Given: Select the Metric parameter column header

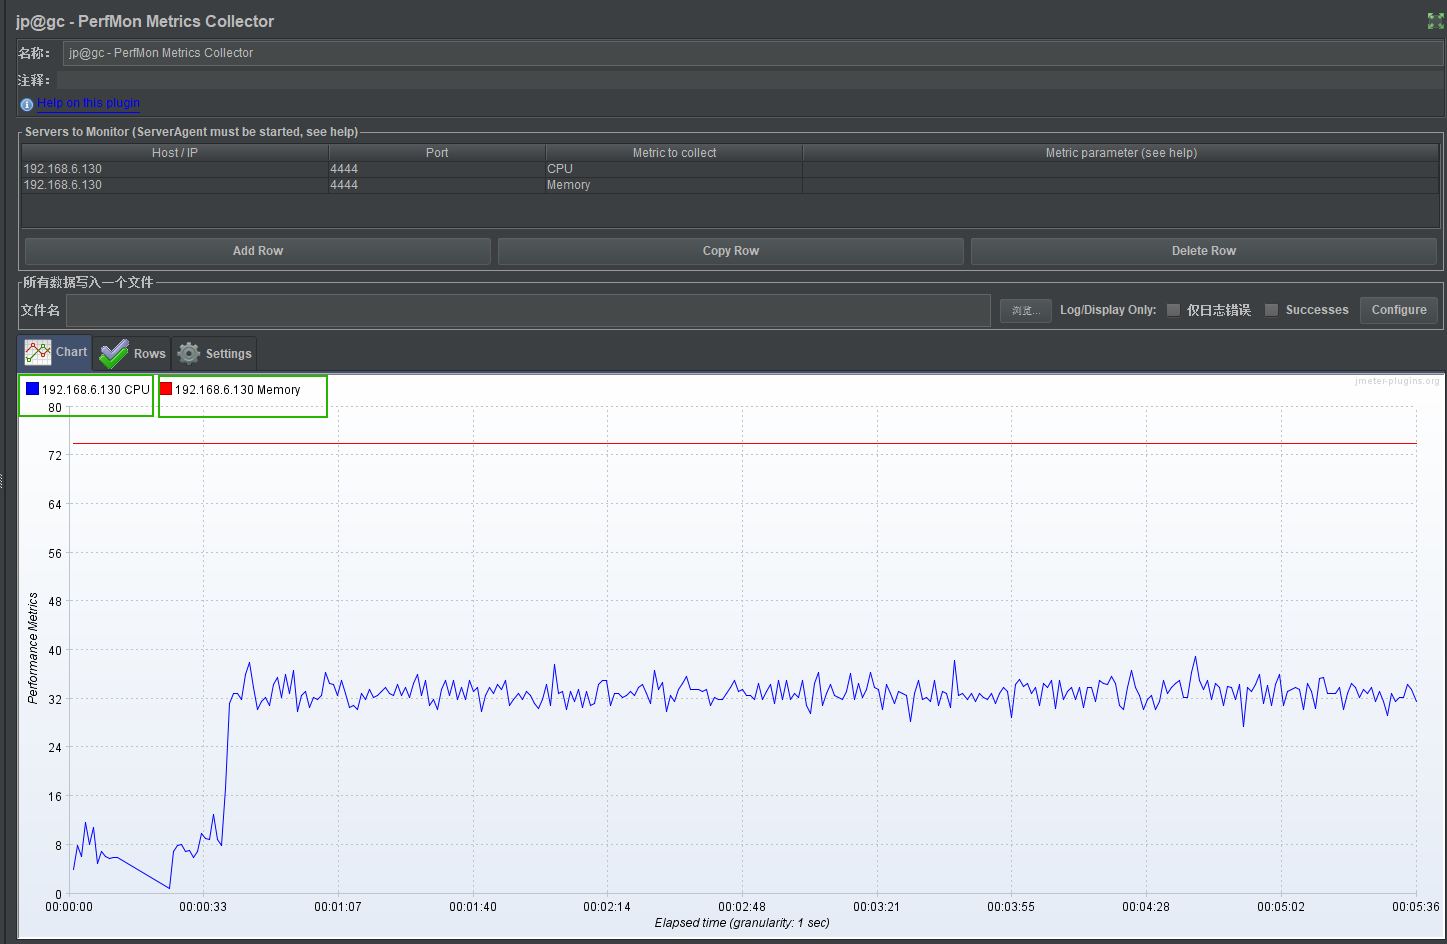Looking at the screenshot, I should 1121,153.
